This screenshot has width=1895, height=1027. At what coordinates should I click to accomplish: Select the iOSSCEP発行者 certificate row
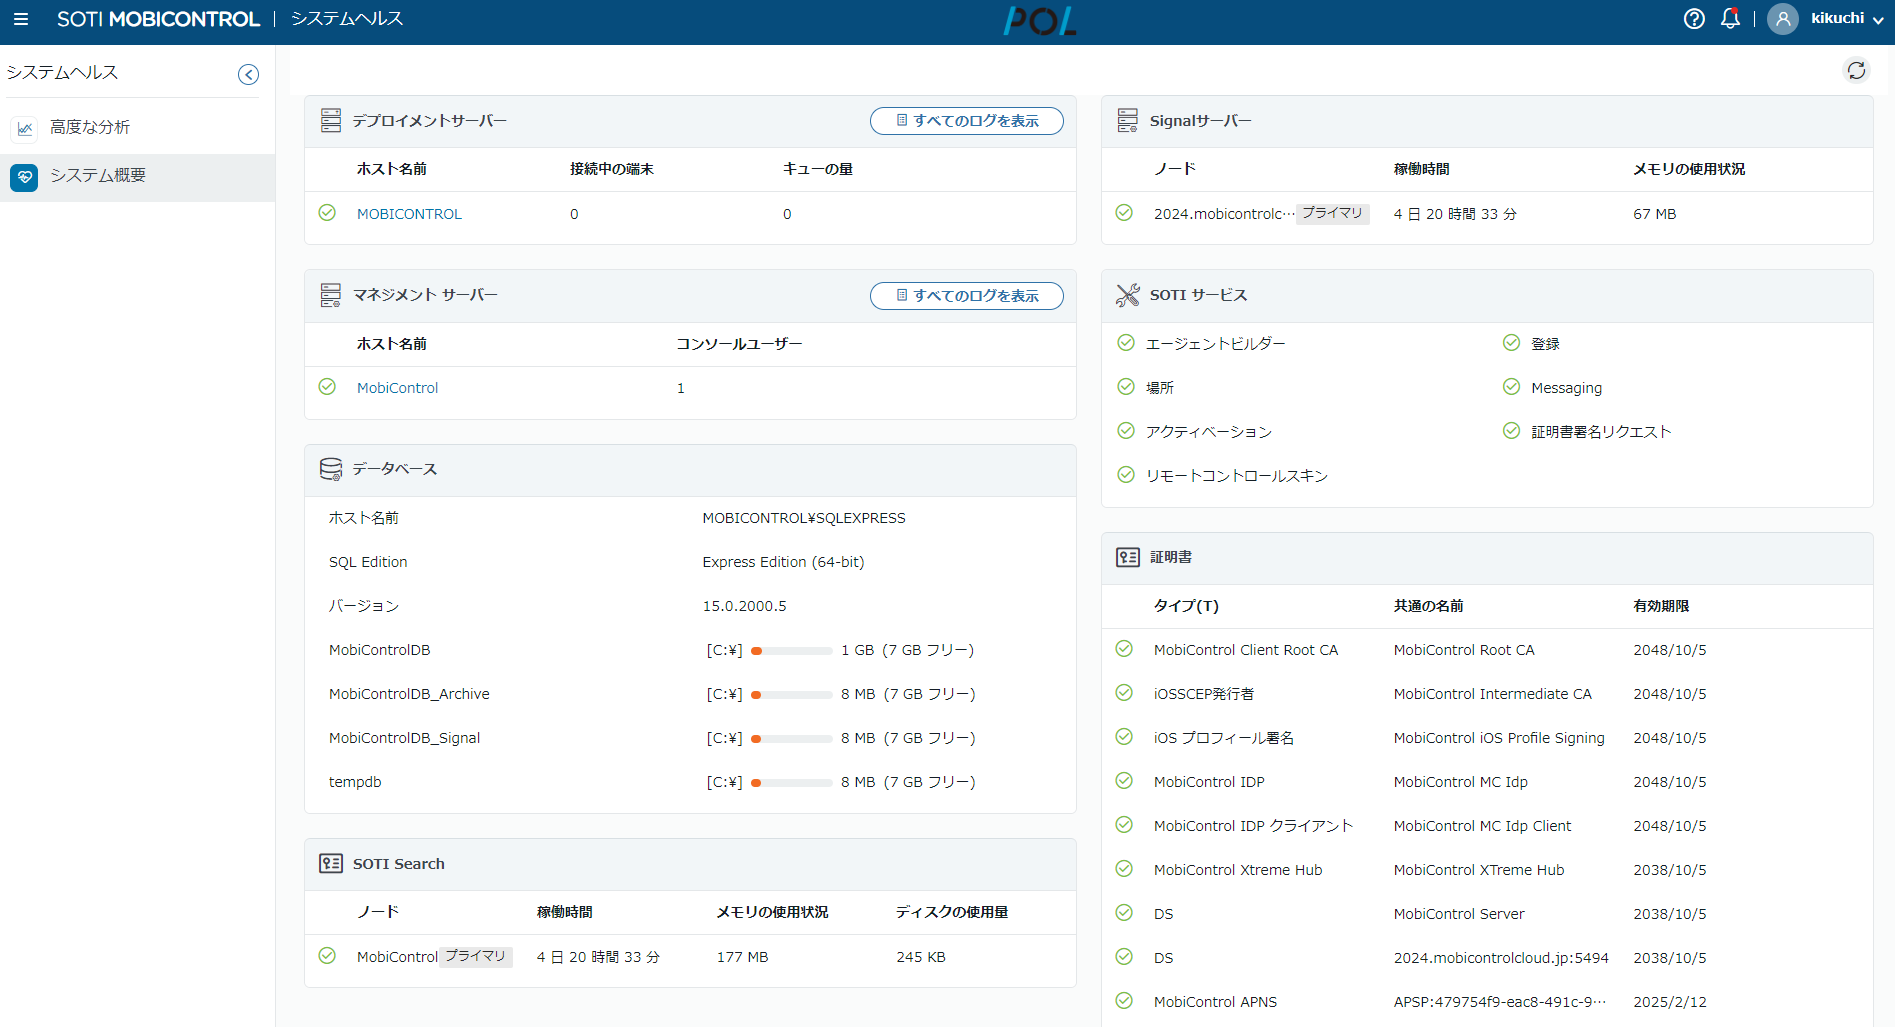(x=1487, y=694)
